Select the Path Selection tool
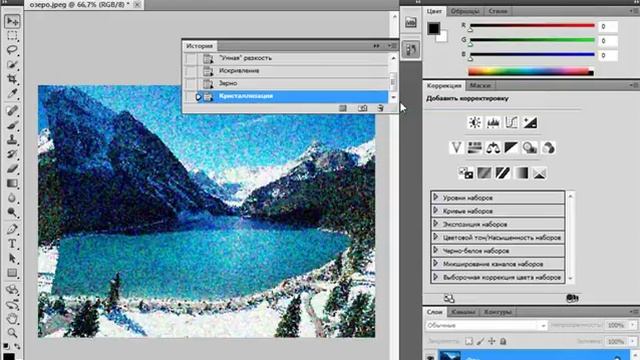The width and height of the screenshot is (640, 360). tap(12, 258)
